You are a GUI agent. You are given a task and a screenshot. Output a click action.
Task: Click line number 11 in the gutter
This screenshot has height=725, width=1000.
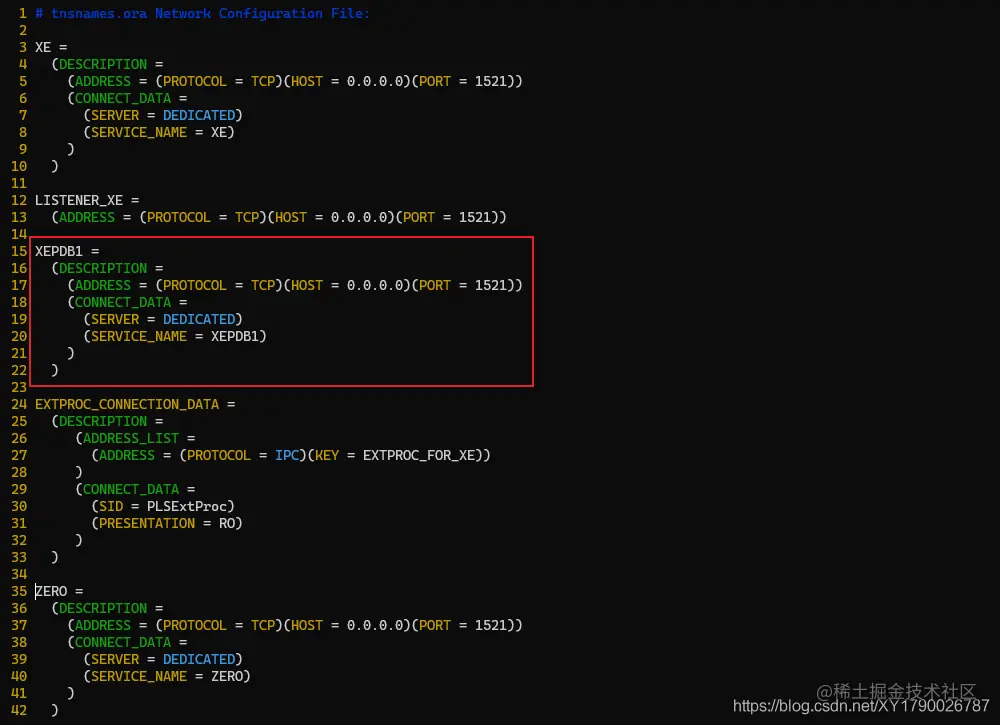(19, 184)
